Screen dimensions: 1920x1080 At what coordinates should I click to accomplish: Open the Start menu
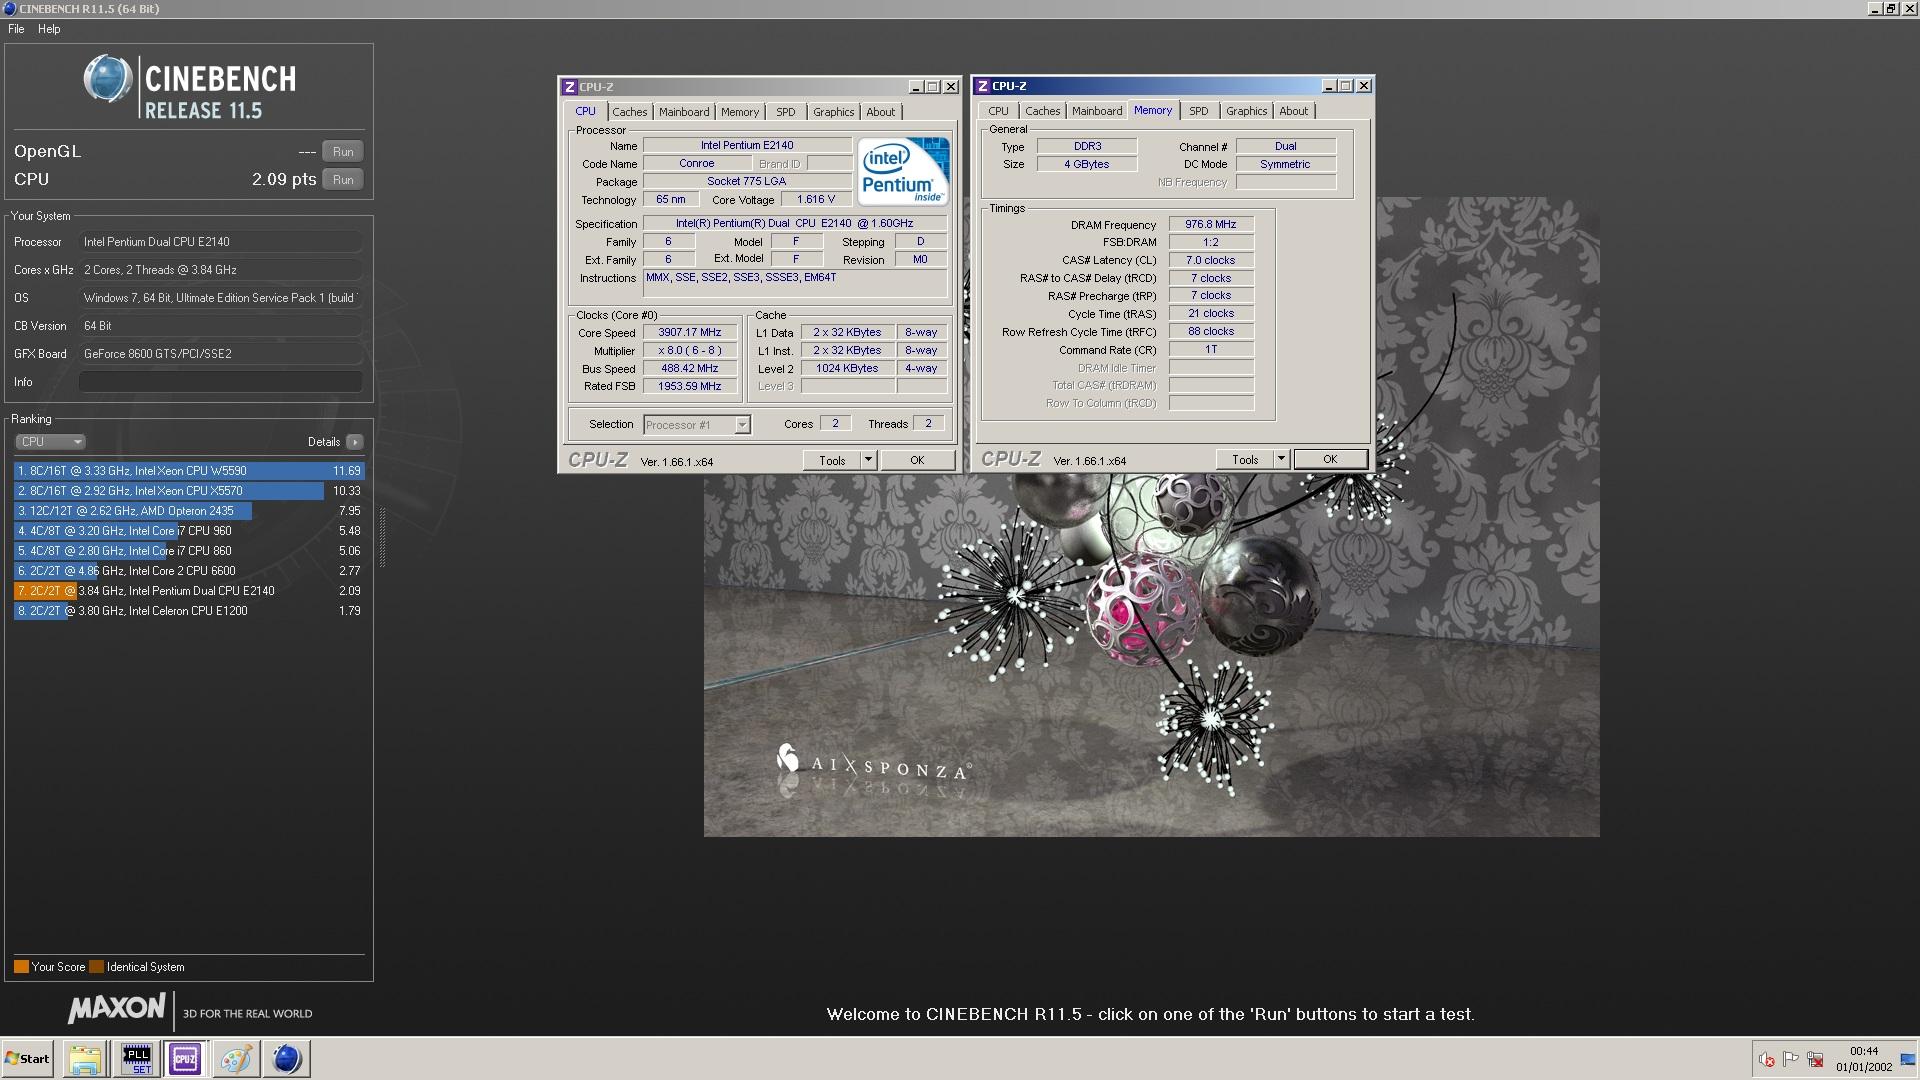[28, 1059]
